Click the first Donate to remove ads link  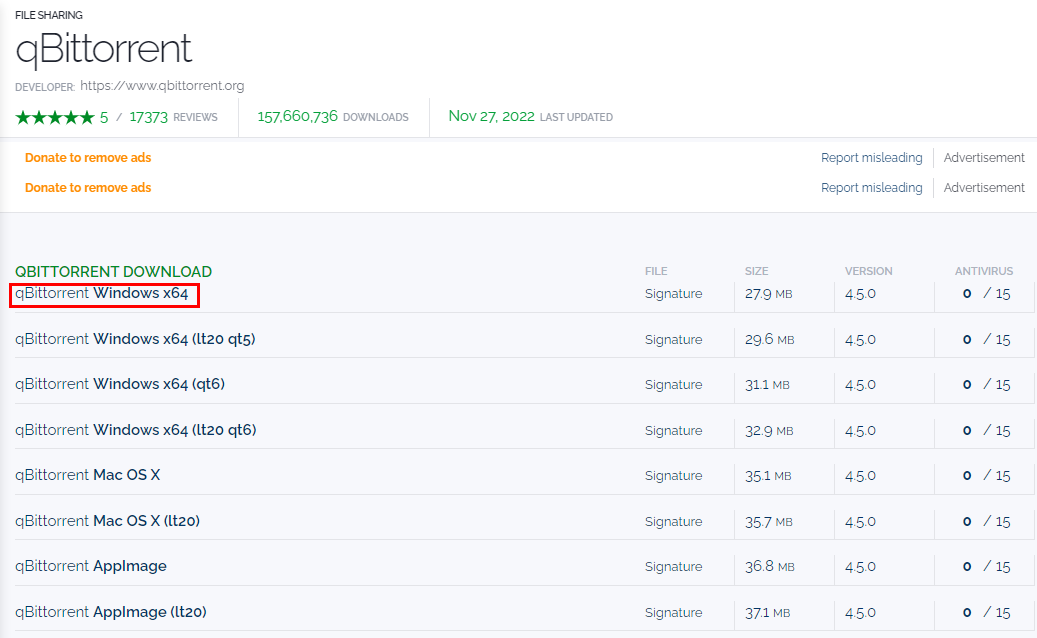click(x=88, y=157)
